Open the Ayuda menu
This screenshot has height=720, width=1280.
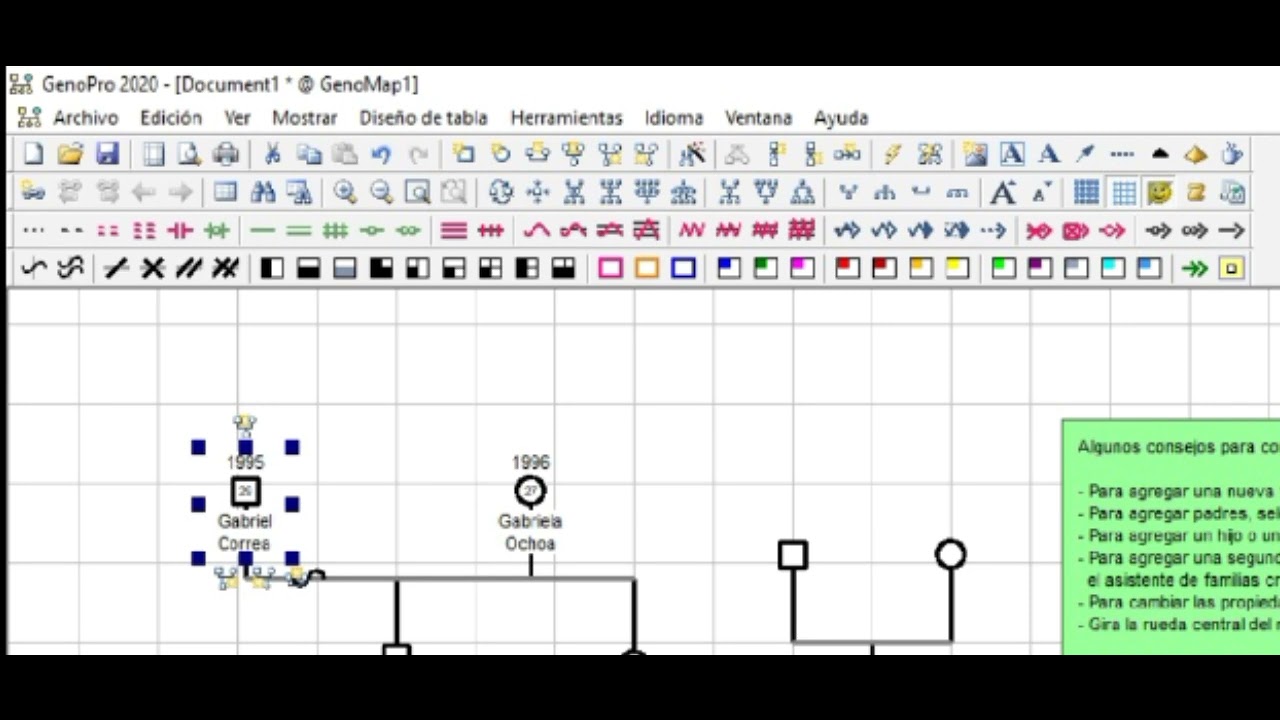click(x=841, y=118)
